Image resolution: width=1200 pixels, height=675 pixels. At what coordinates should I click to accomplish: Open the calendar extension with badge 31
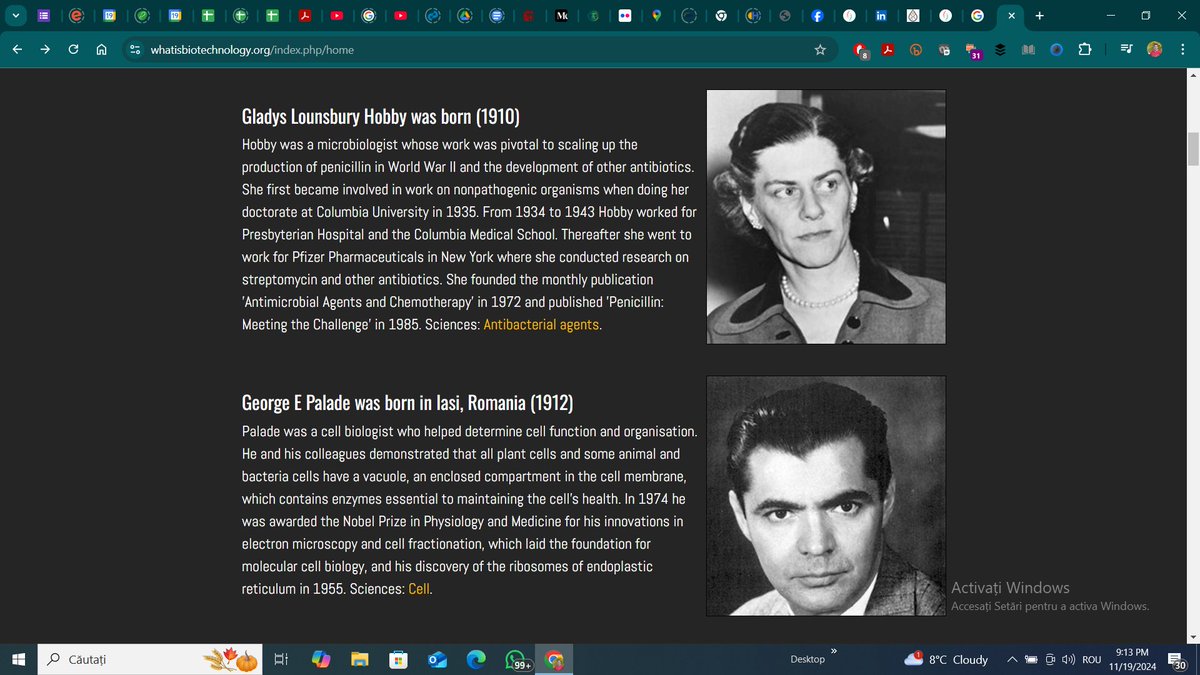972,50
